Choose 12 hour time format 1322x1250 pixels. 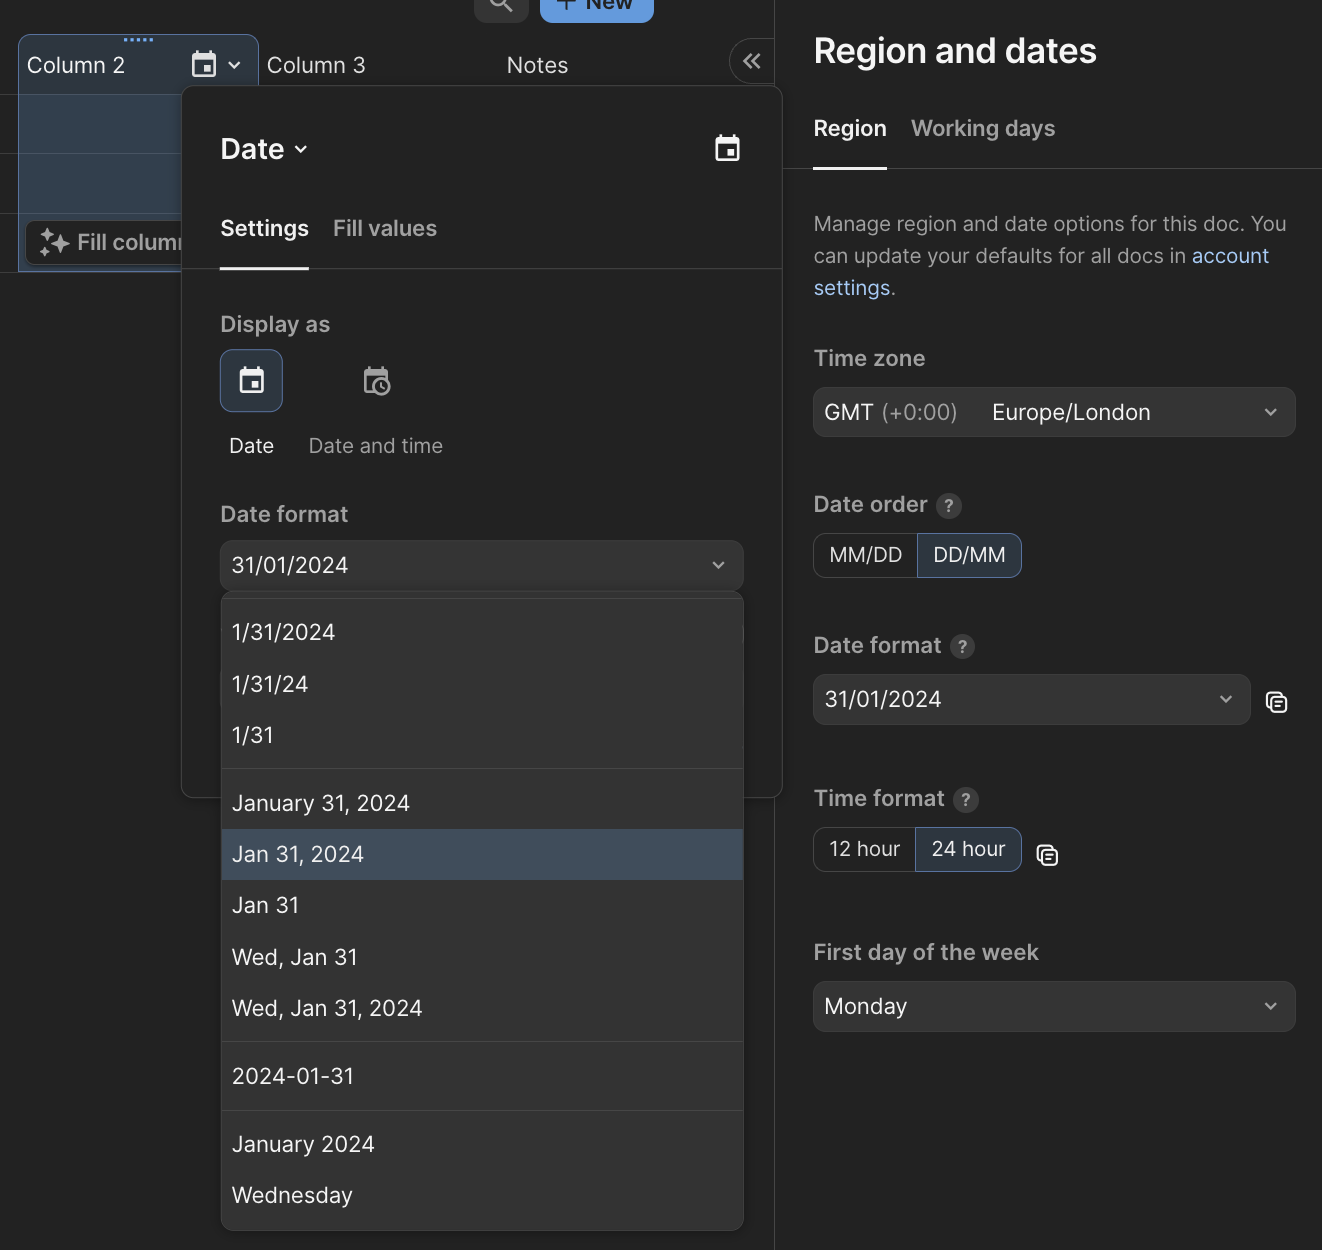[864, 850]
